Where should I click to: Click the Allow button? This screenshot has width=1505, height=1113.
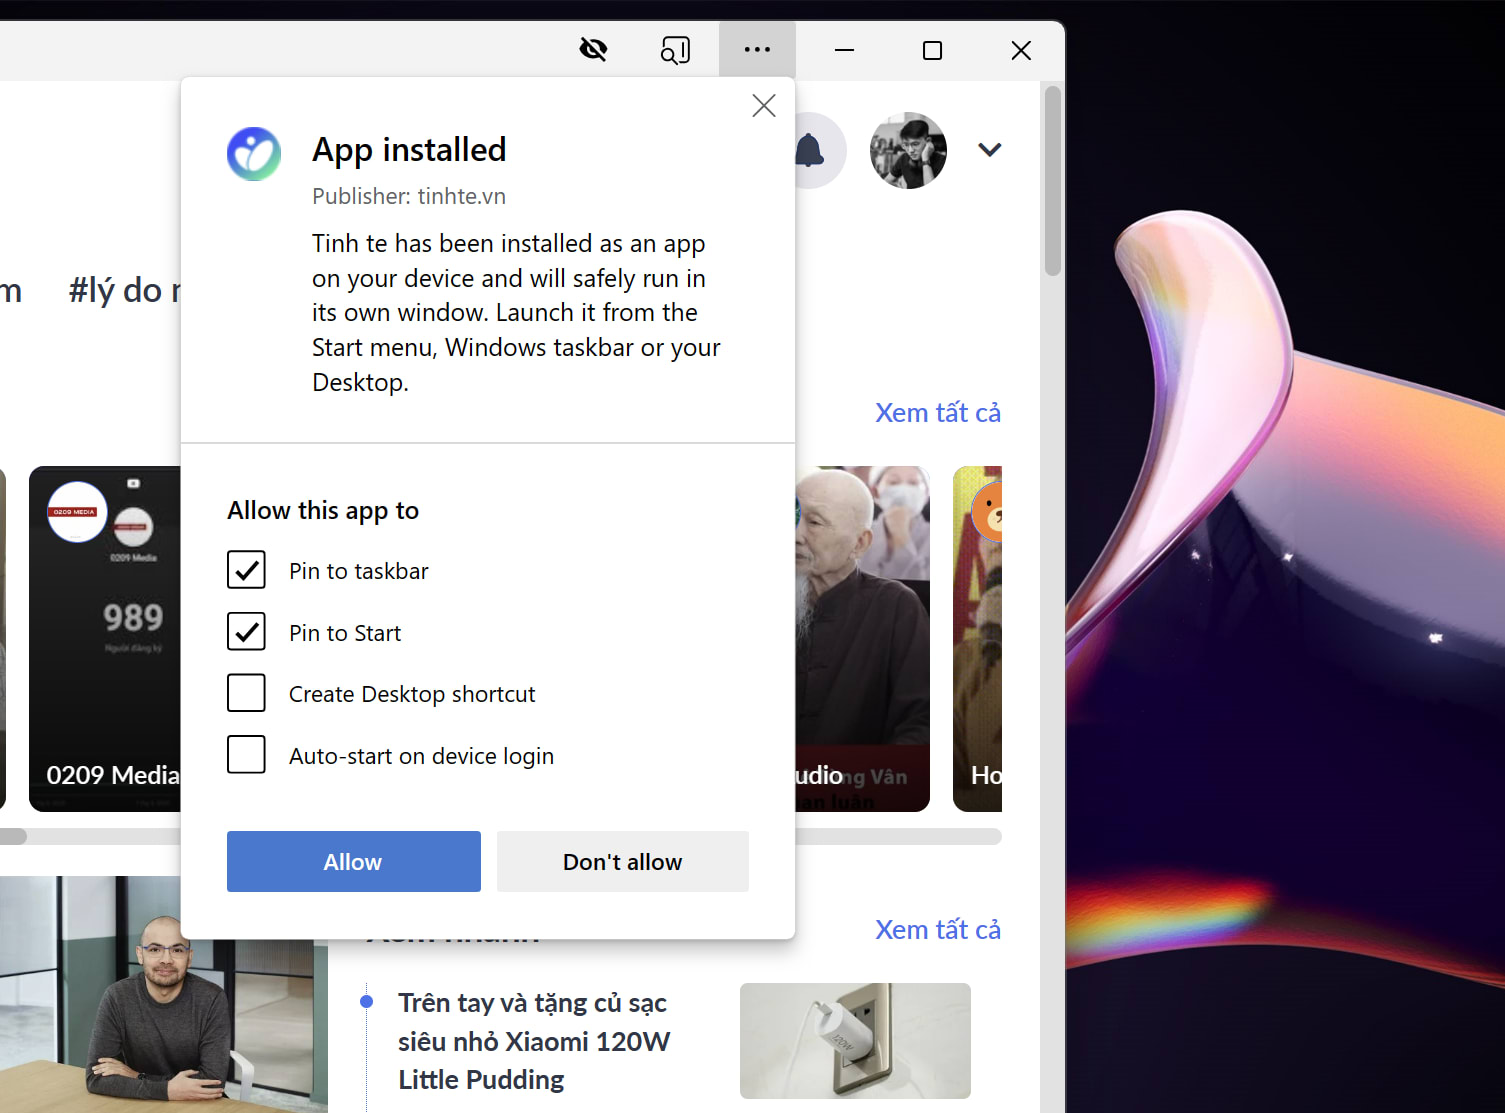pyautogui.click(x=354, y=861)
